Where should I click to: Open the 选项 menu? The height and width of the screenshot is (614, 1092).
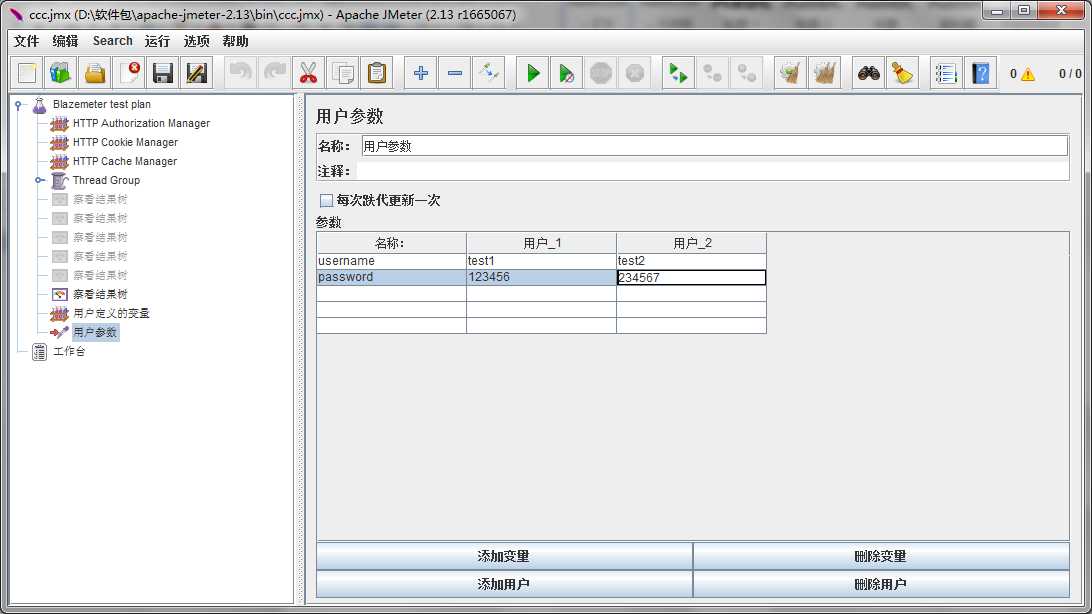point(196,41)
